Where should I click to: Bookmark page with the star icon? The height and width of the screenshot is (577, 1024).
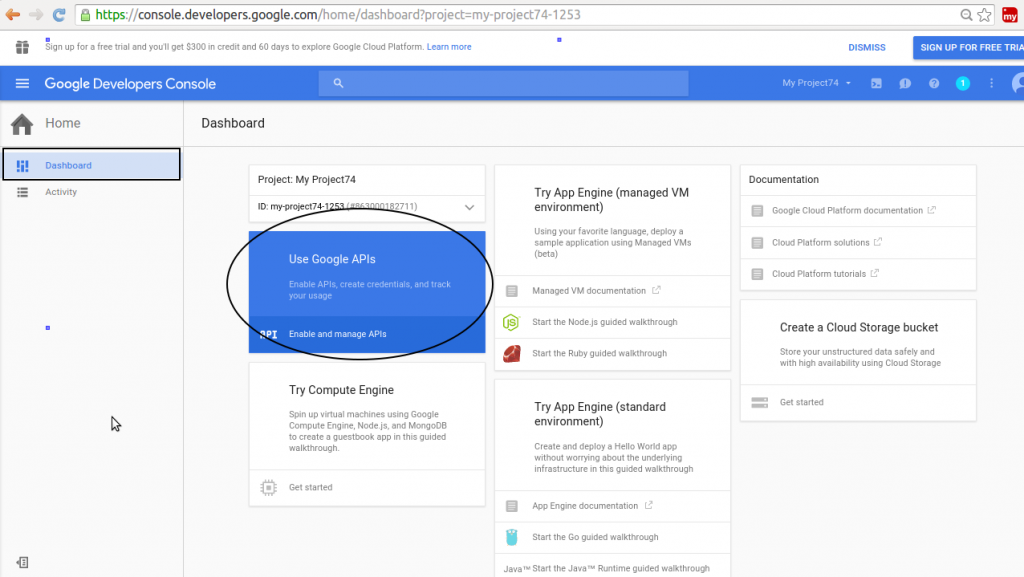(x=983, y=15)
